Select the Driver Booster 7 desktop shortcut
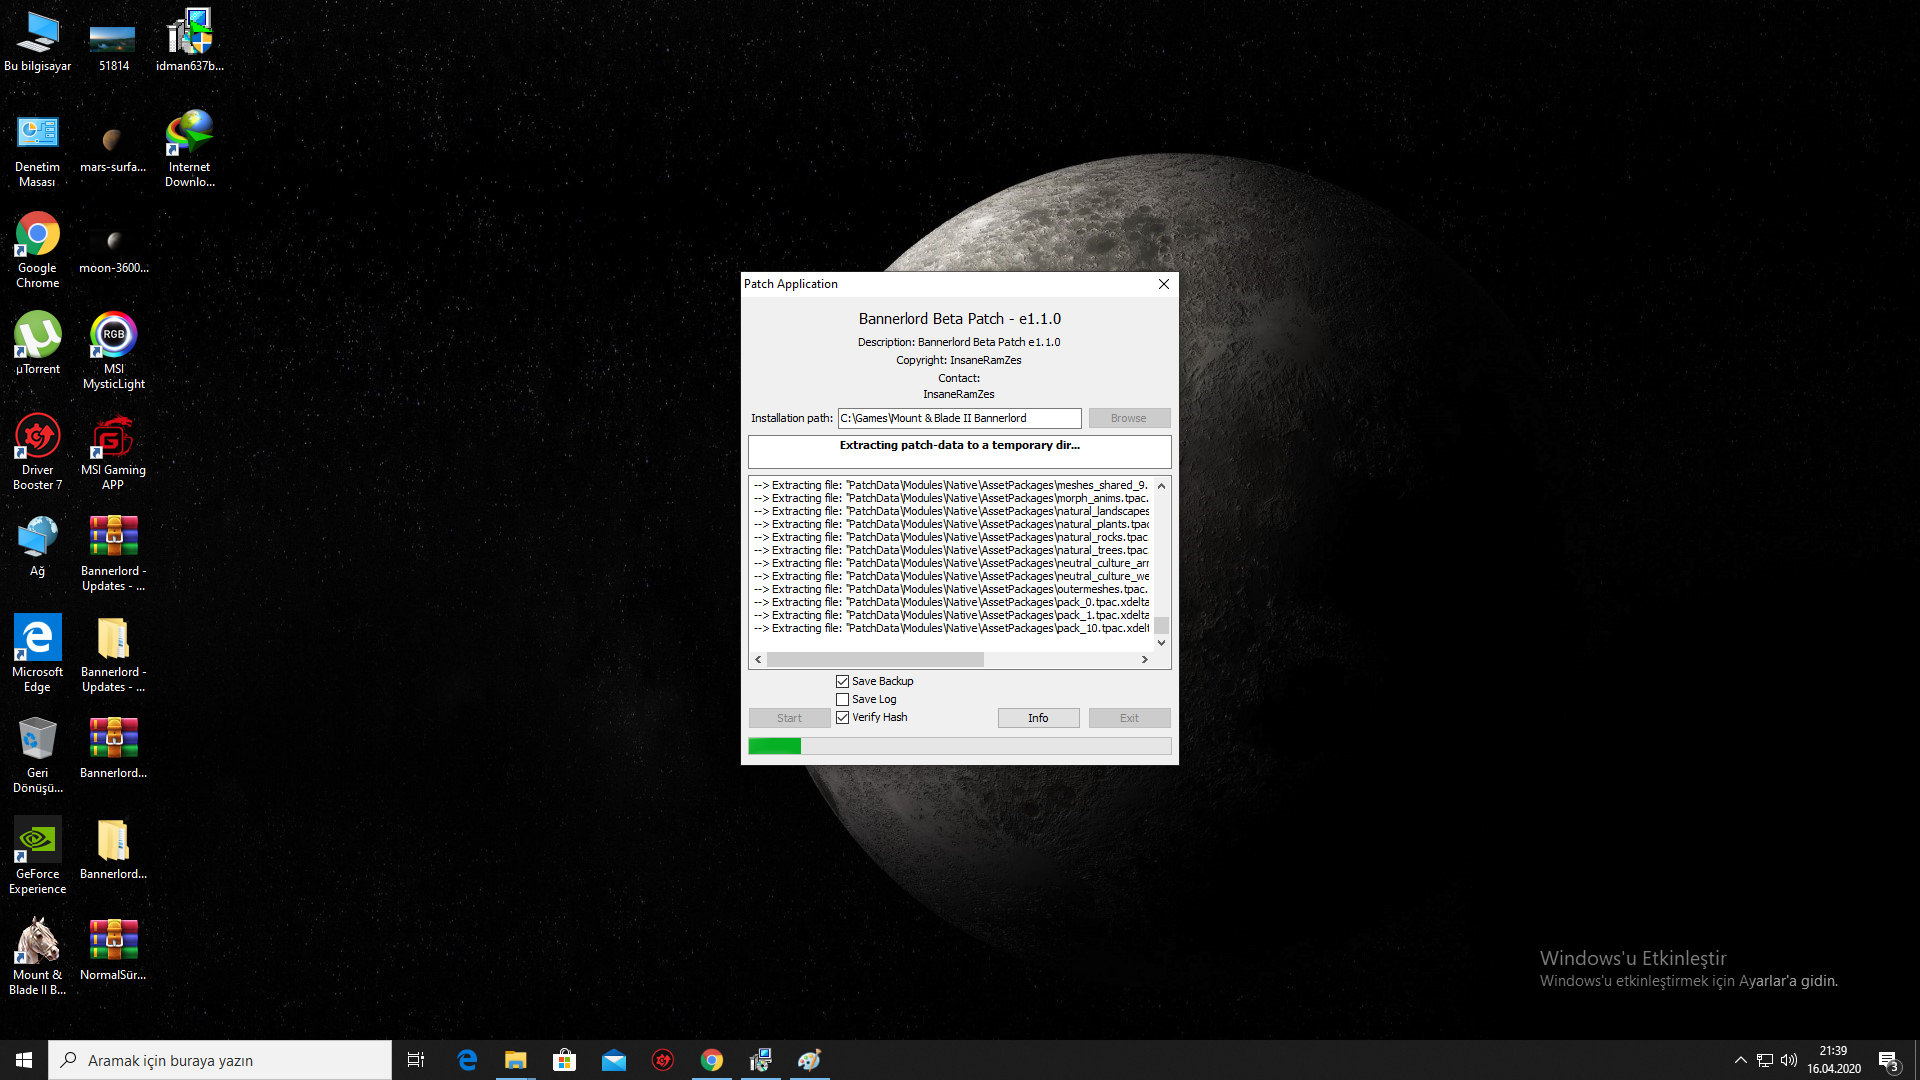Screen dimensions: 1920x1080 [x=38, y=453]
